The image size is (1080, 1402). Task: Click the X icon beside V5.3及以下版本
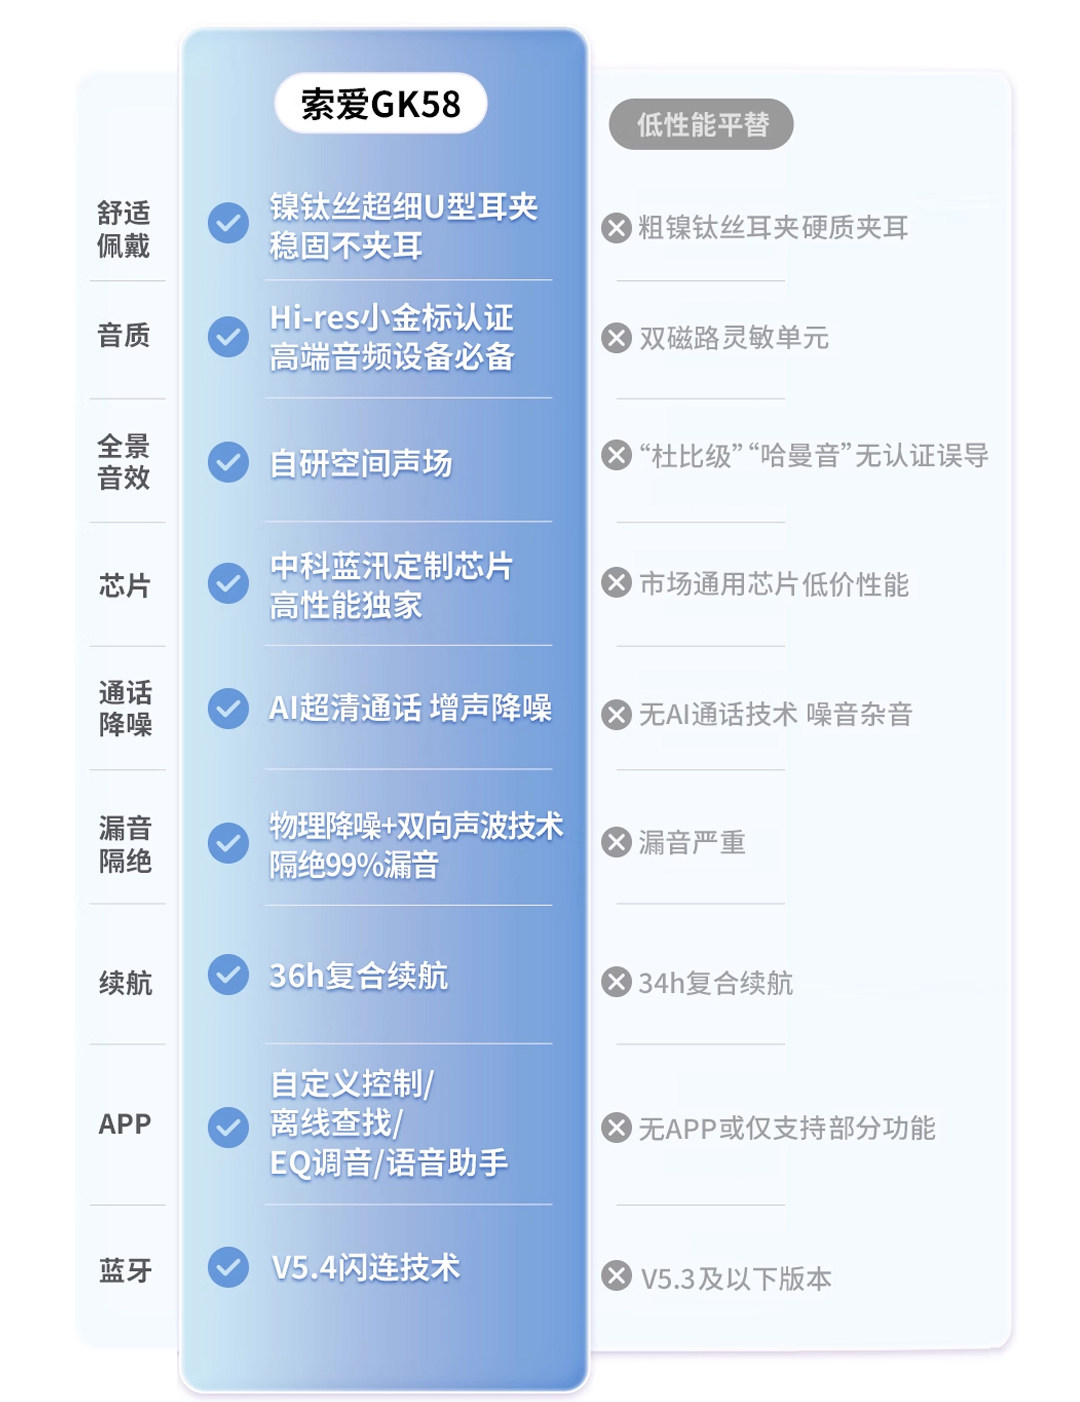point(616,1277)
